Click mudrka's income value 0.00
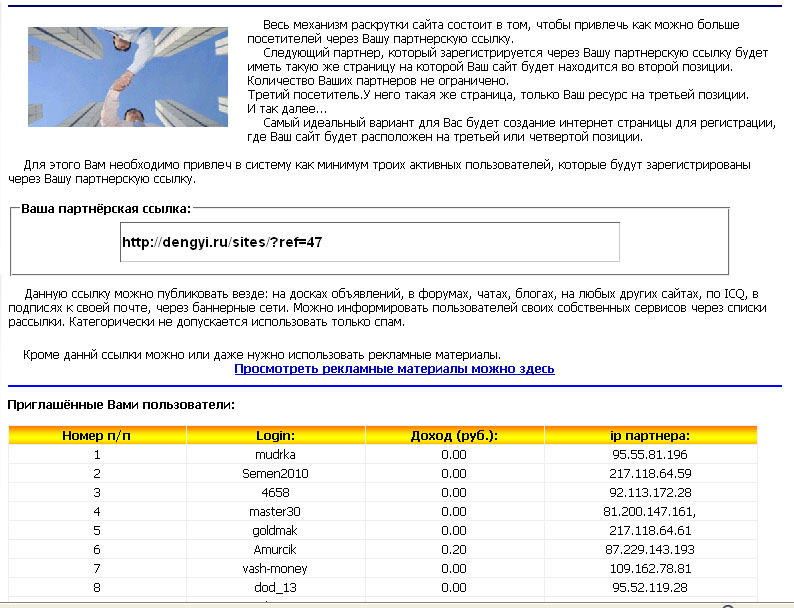This screenshot has height=608, width=794. pos(454,455)
